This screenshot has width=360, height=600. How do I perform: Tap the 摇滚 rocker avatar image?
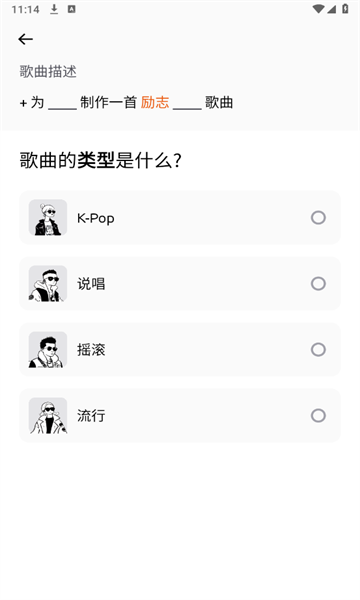[x=48, y=349]
